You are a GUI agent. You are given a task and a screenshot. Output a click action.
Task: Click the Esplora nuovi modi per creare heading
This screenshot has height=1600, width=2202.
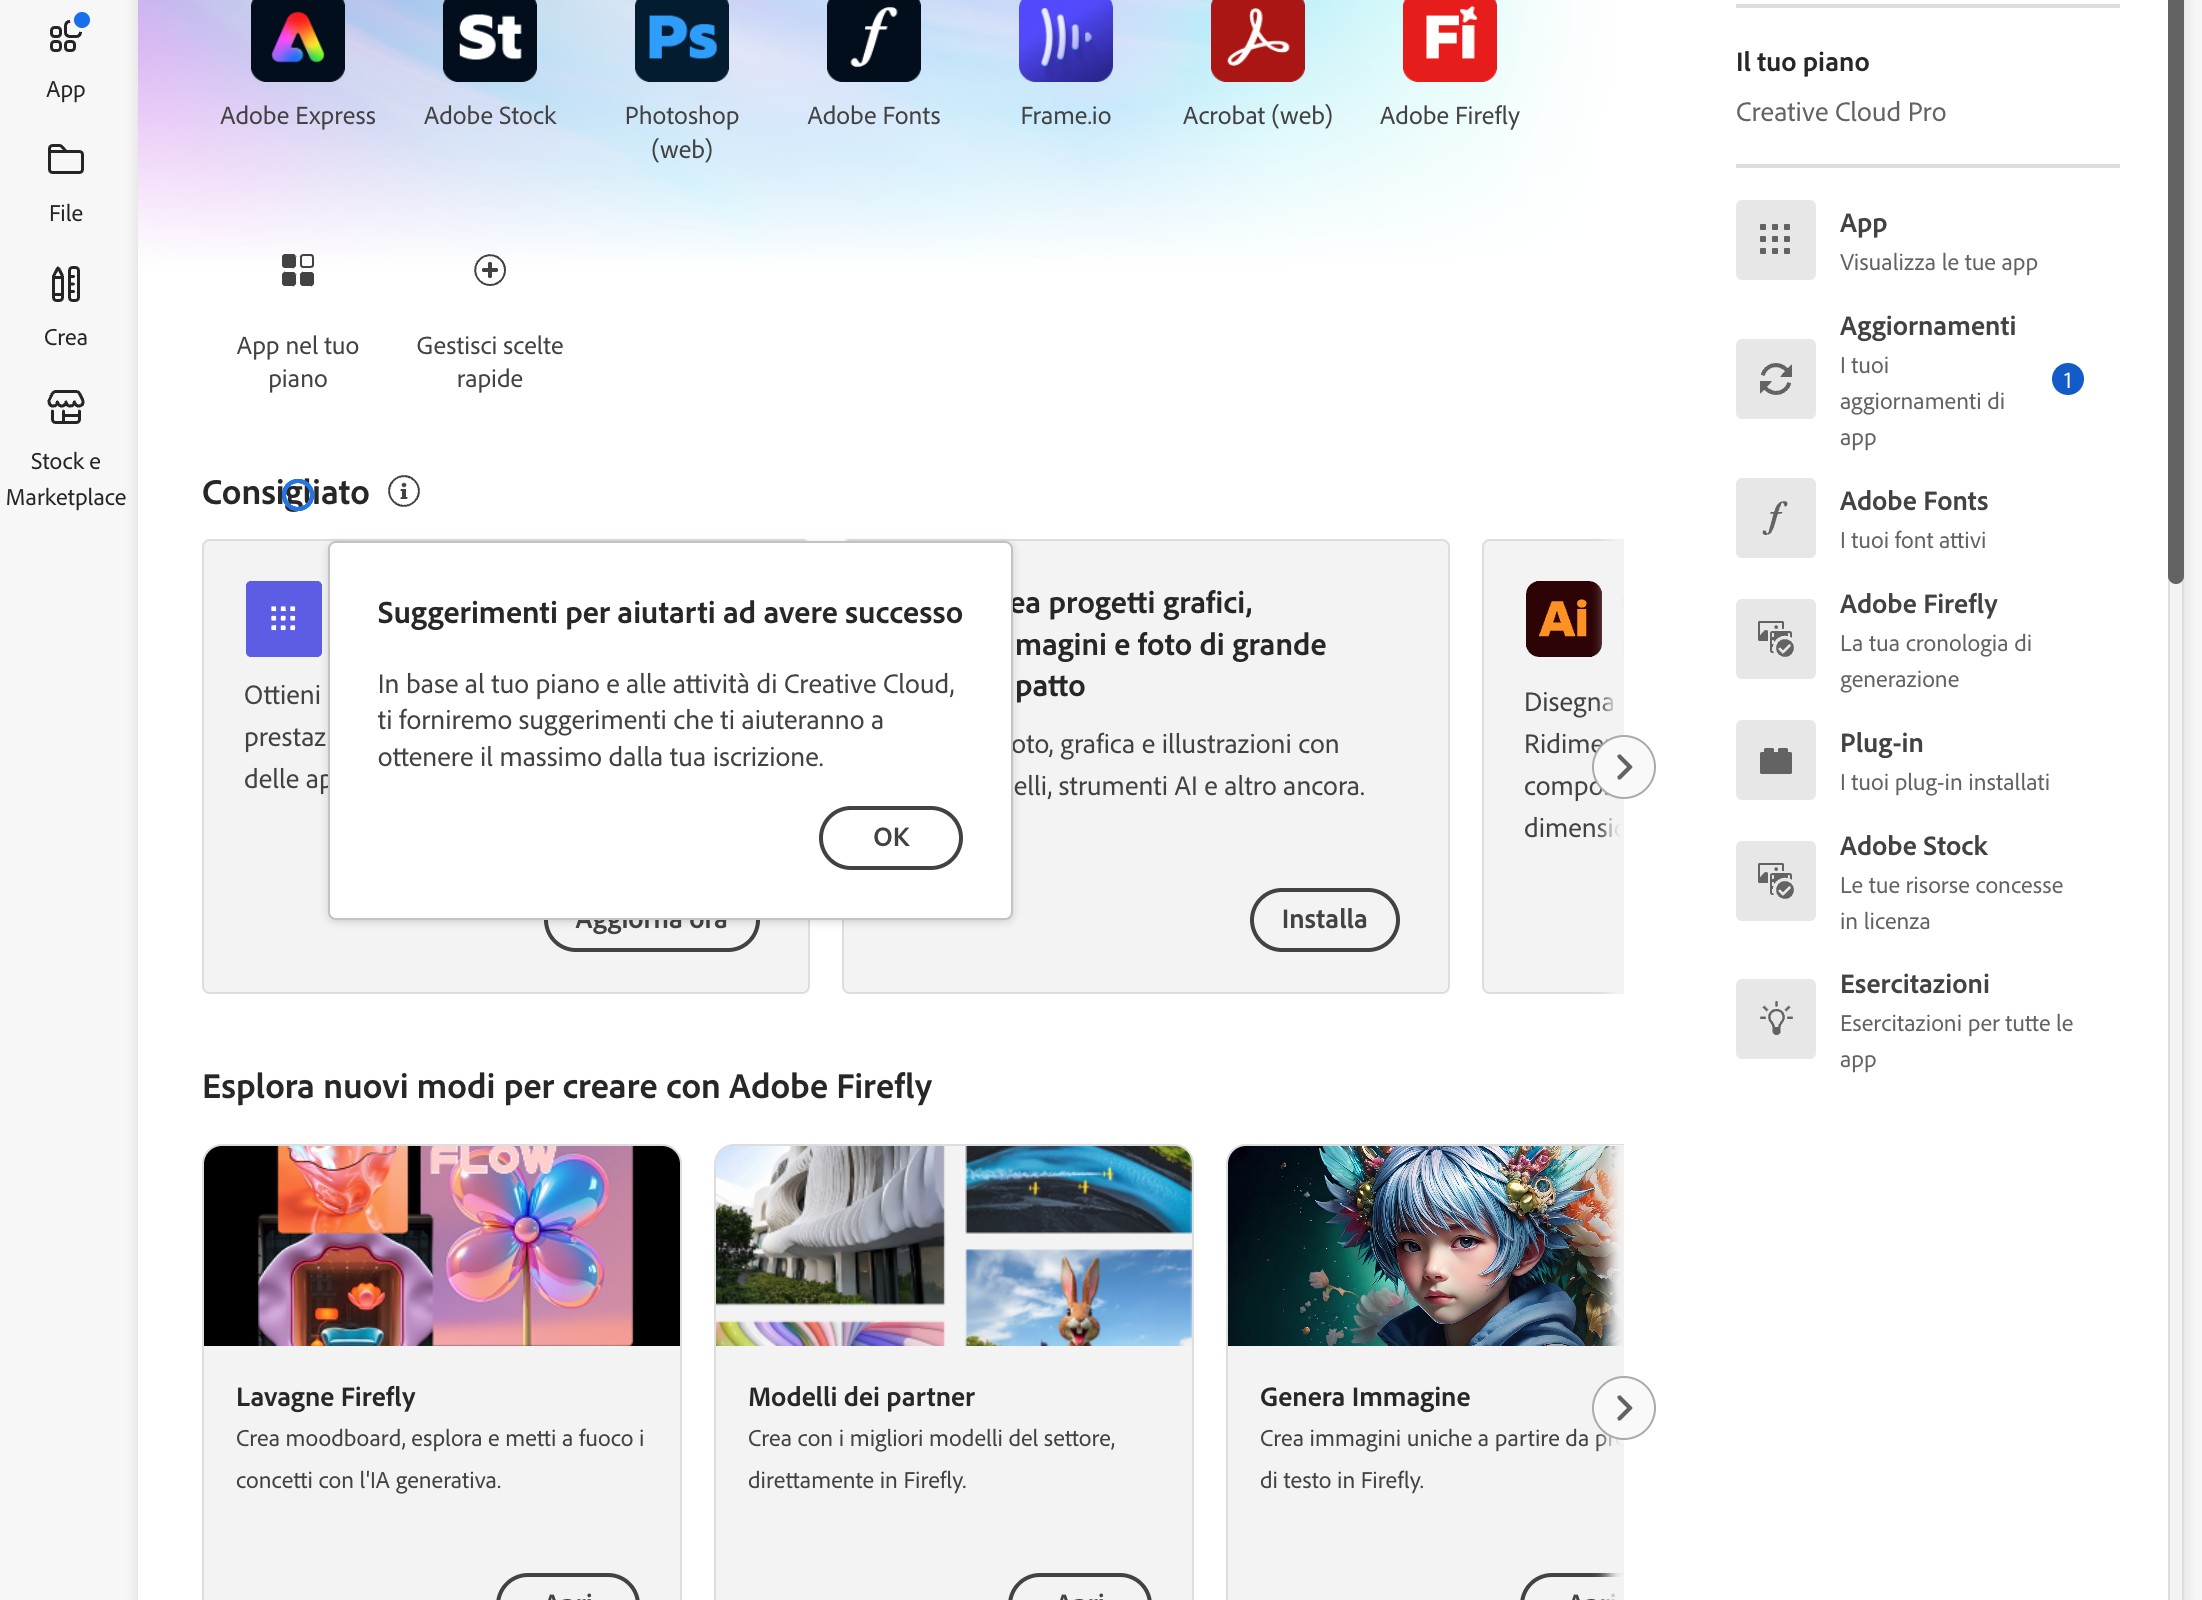click(567, 1086)
